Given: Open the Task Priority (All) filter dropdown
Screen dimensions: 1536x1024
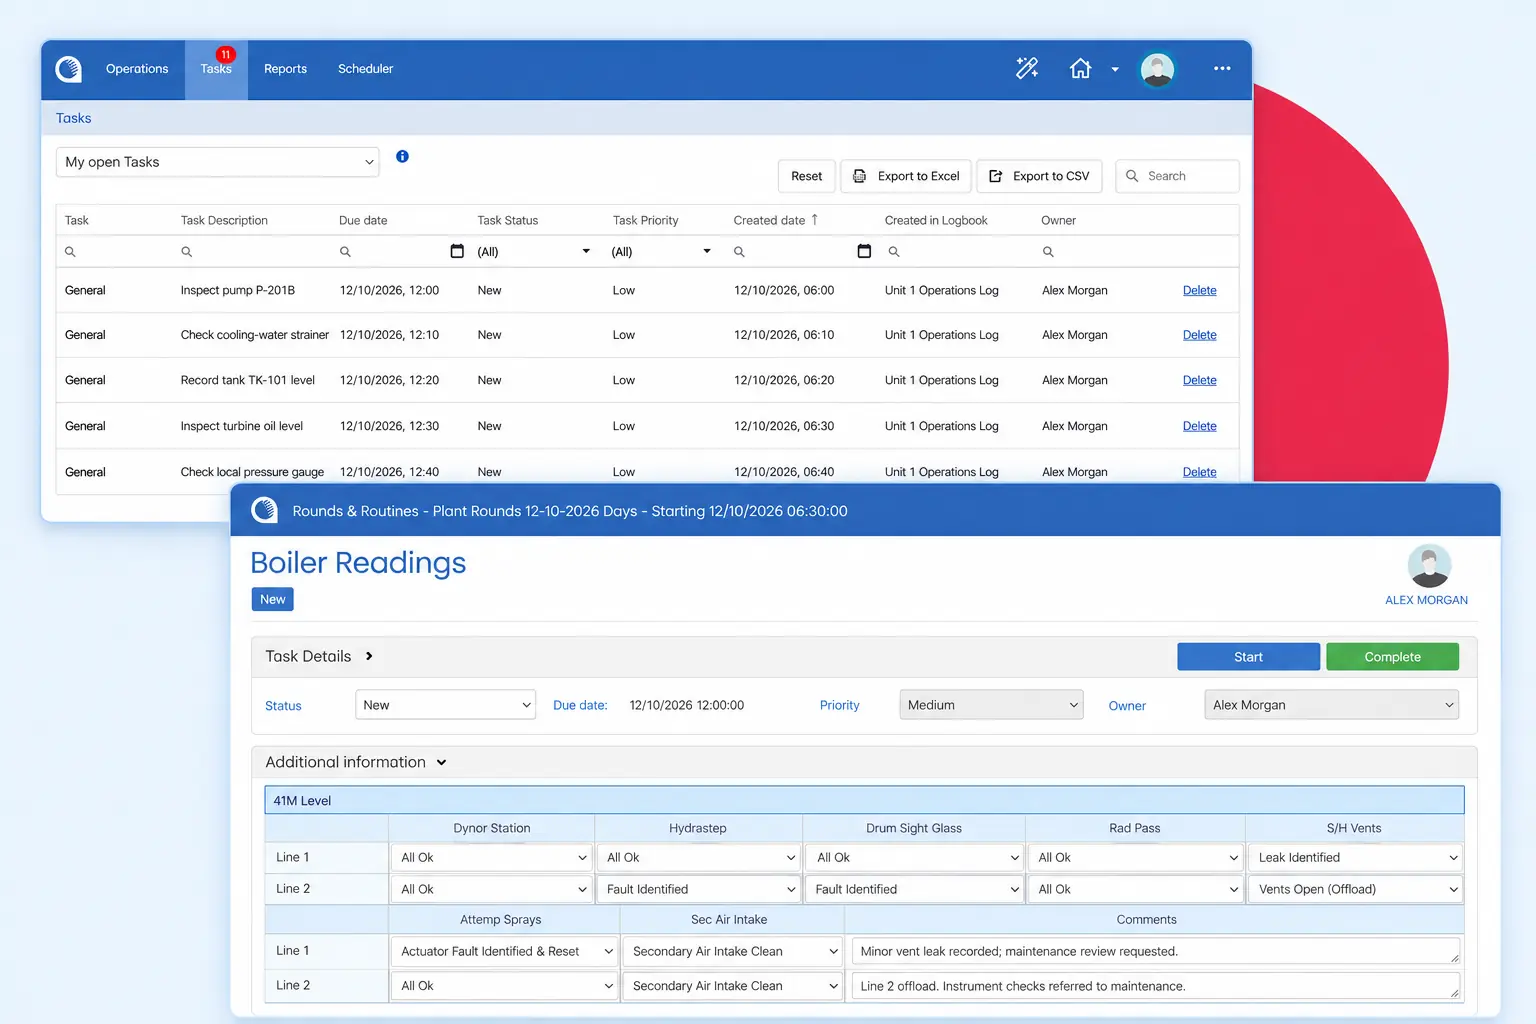Looking at the screenshot, I should click(x=661, y=252).
